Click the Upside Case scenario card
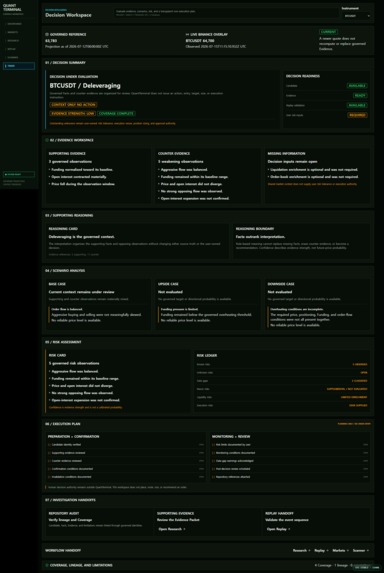This screenshot has height=573, width=384. (x=208, y=304)
